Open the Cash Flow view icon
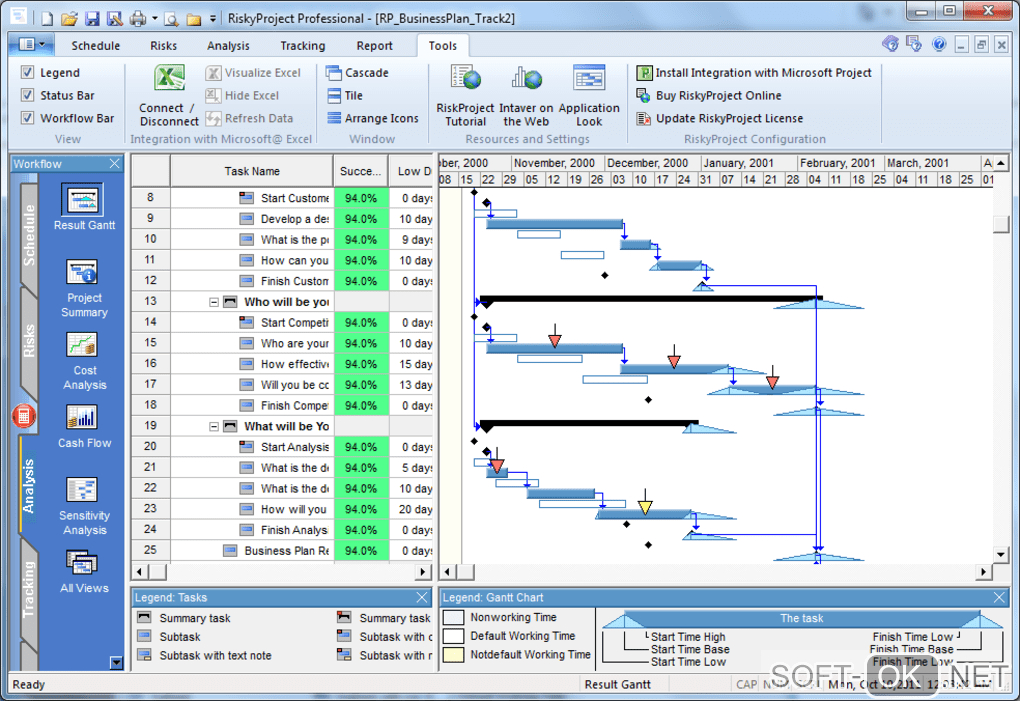Viewport: 1020px width, 701px height. (x=83, y=417)
